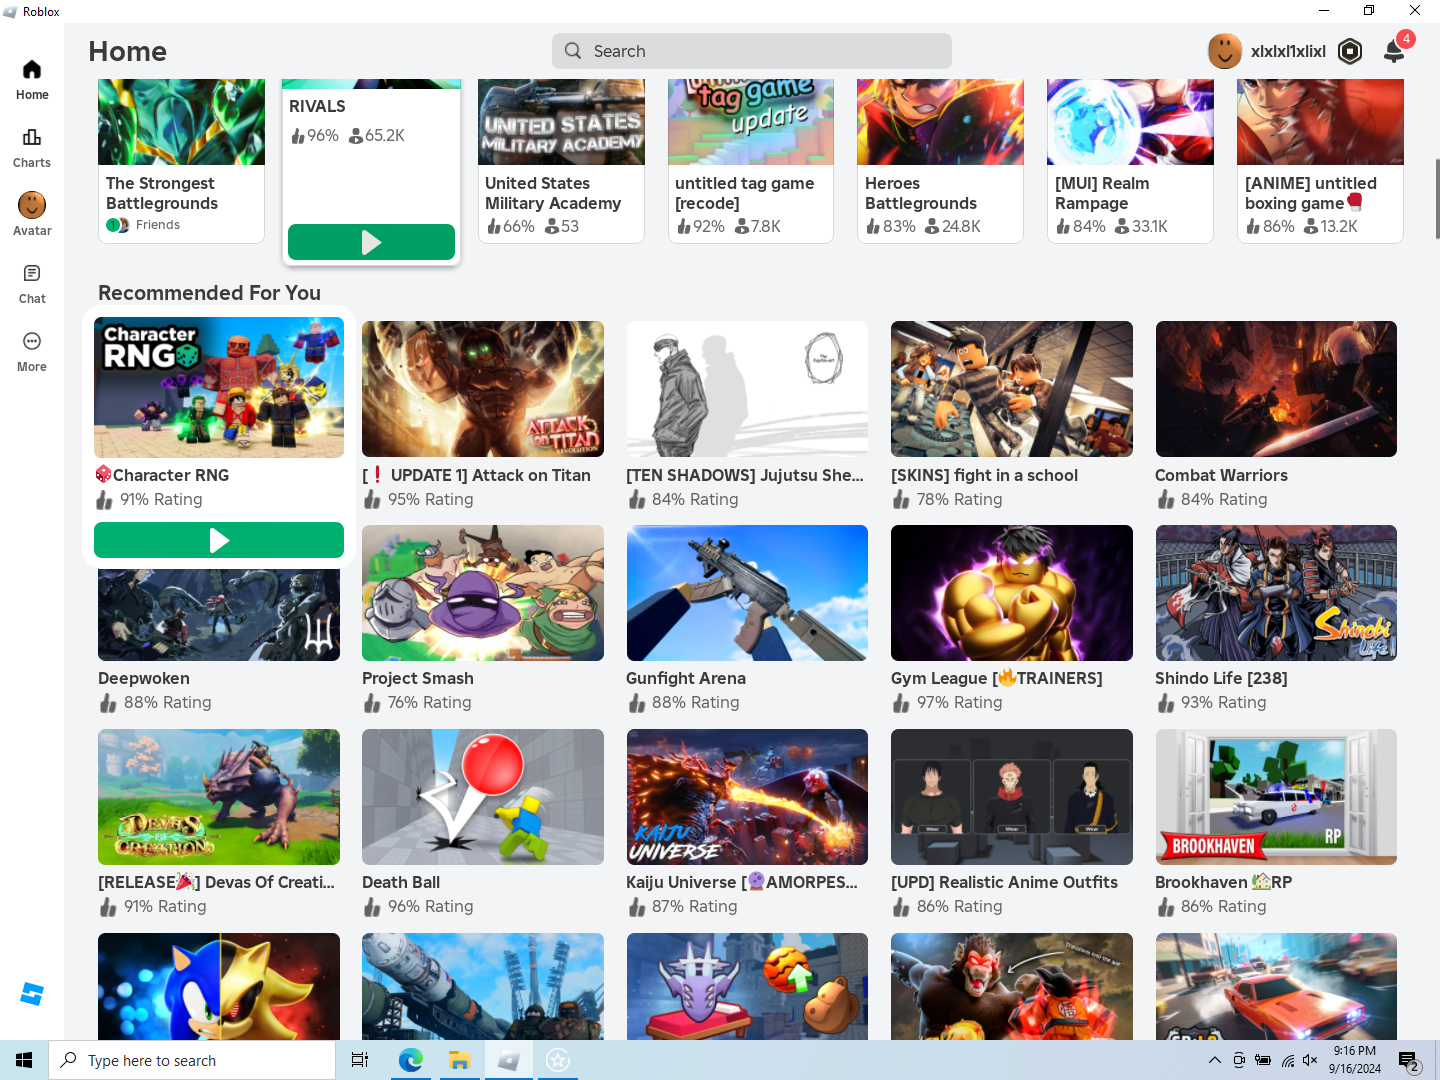Open [SKINS] fight in a school thumbnail
Image resolution: width=1440 pixels, height=1080 pixels.
pyautogui.click(x=1012, y=389)
